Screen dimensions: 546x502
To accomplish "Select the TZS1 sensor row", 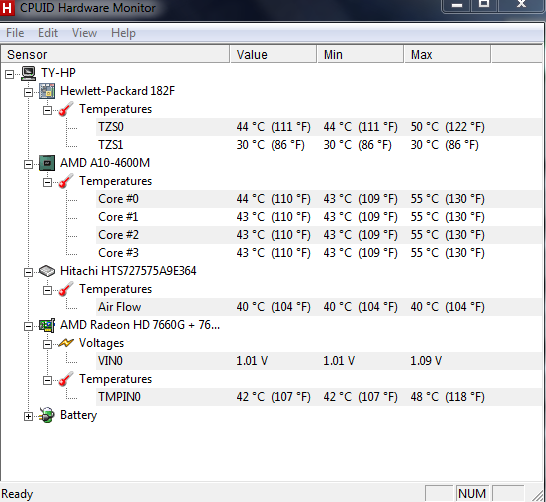I will click(319, 145).
